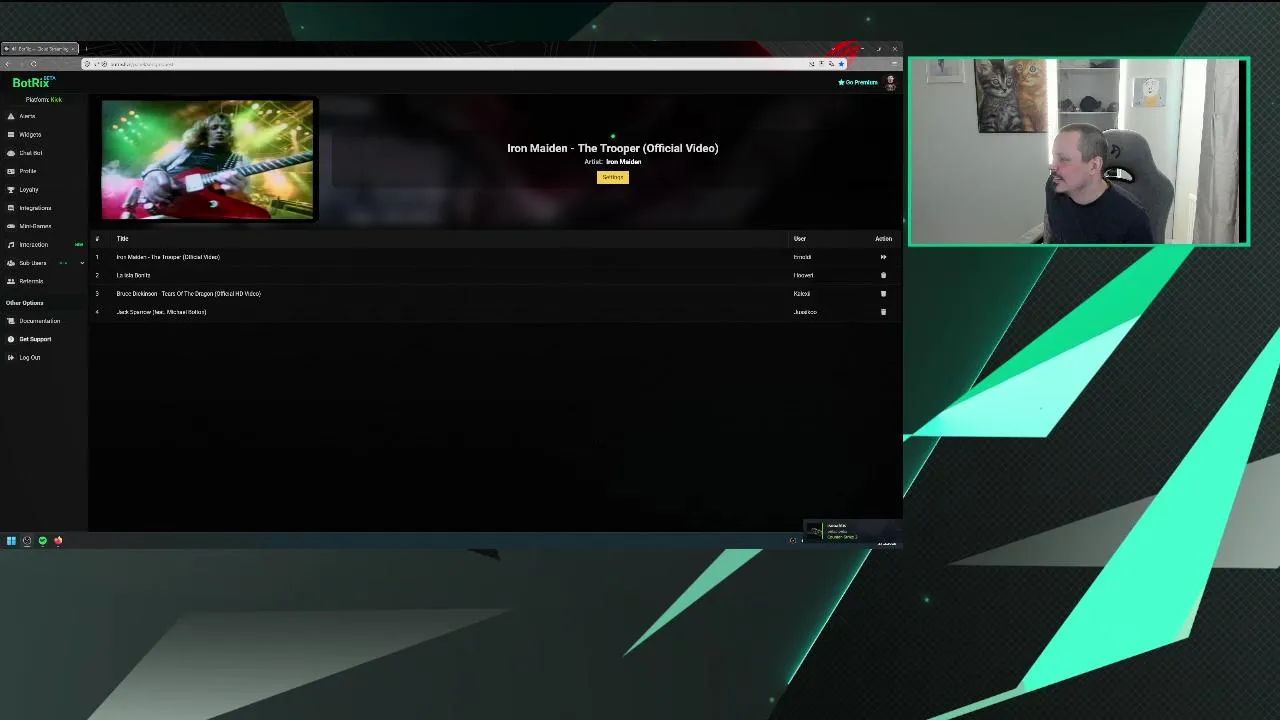Expand the Sub Users menu chevron

[82, 263]
